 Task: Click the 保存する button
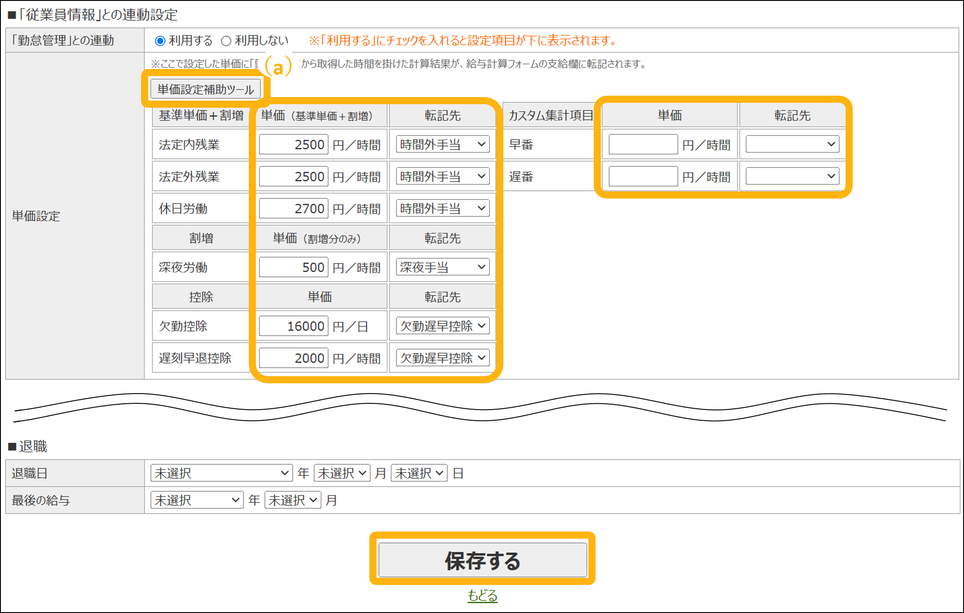(x=483, y=561)
